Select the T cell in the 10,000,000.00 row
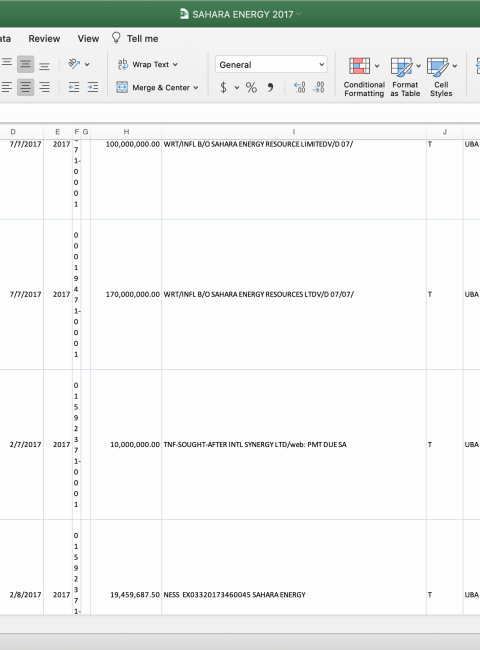Image resolution: width=480 pixels, height=650 pixels. tap(444, 444)
